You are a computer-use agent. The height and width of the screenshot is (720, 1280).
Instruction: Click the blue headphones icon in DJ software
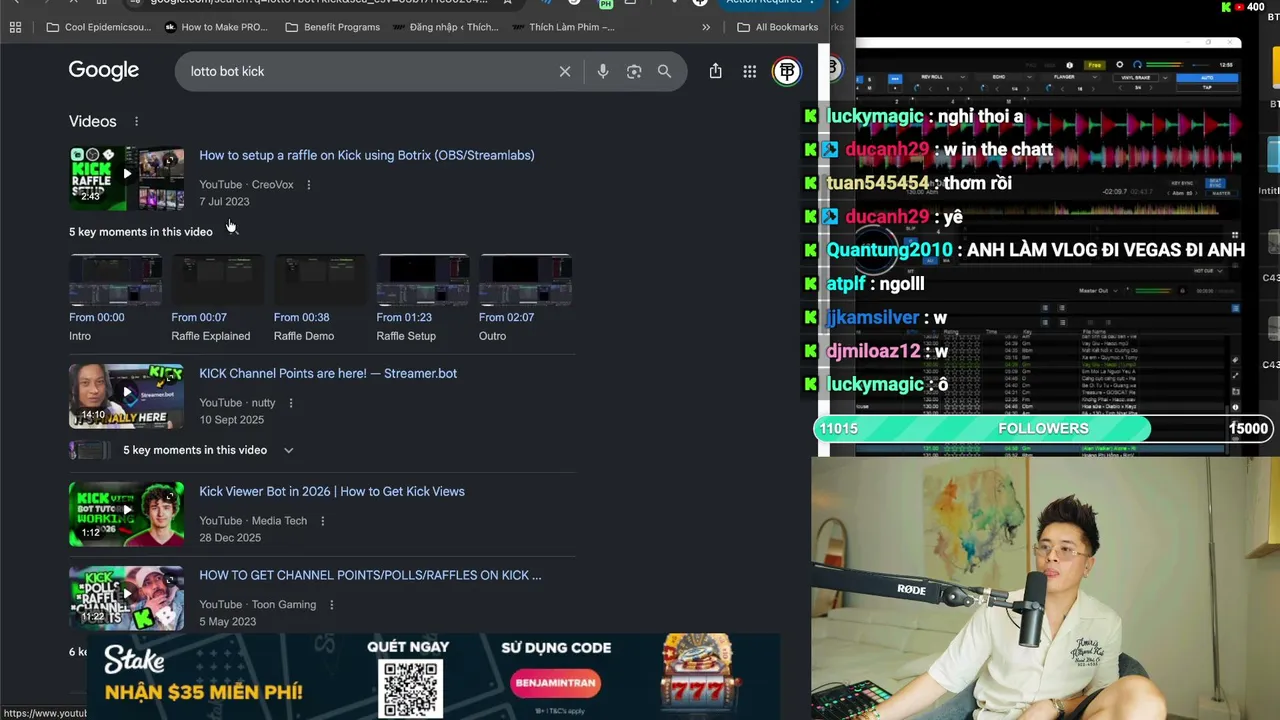coord(1138,65)
